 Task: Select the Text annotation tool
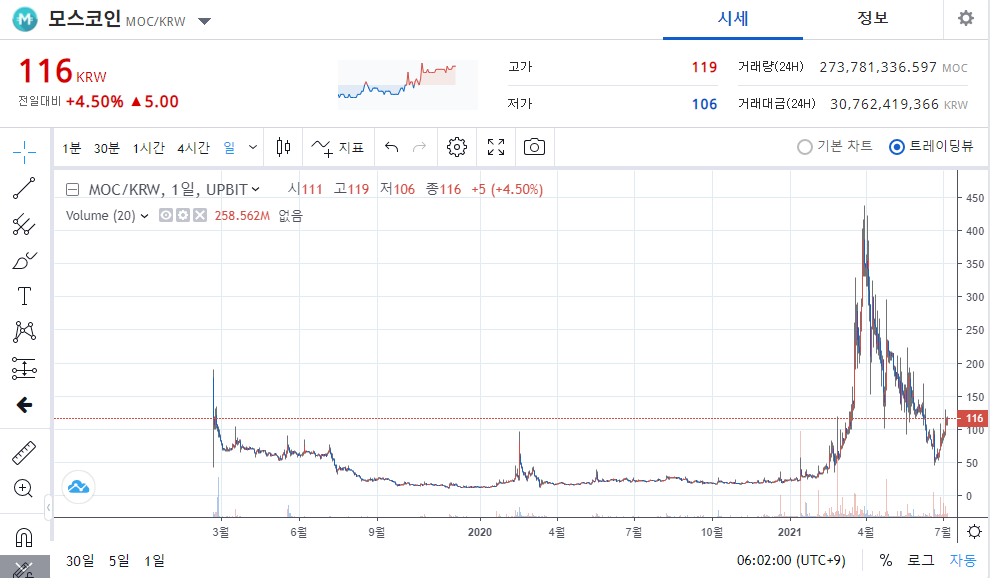click(24, 296)
